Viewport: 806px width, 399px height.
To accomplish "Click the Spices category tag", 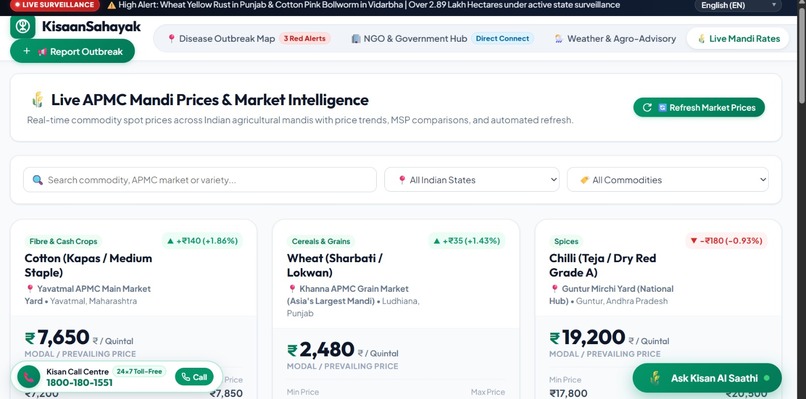I will pyautogui.click(x=566, y=241).
